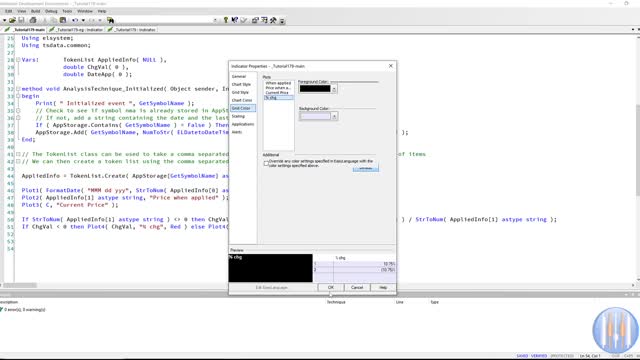Click Cancel in Indicator Properties dialog
Screen dimensions: 640x360
(x=357, y=287)
